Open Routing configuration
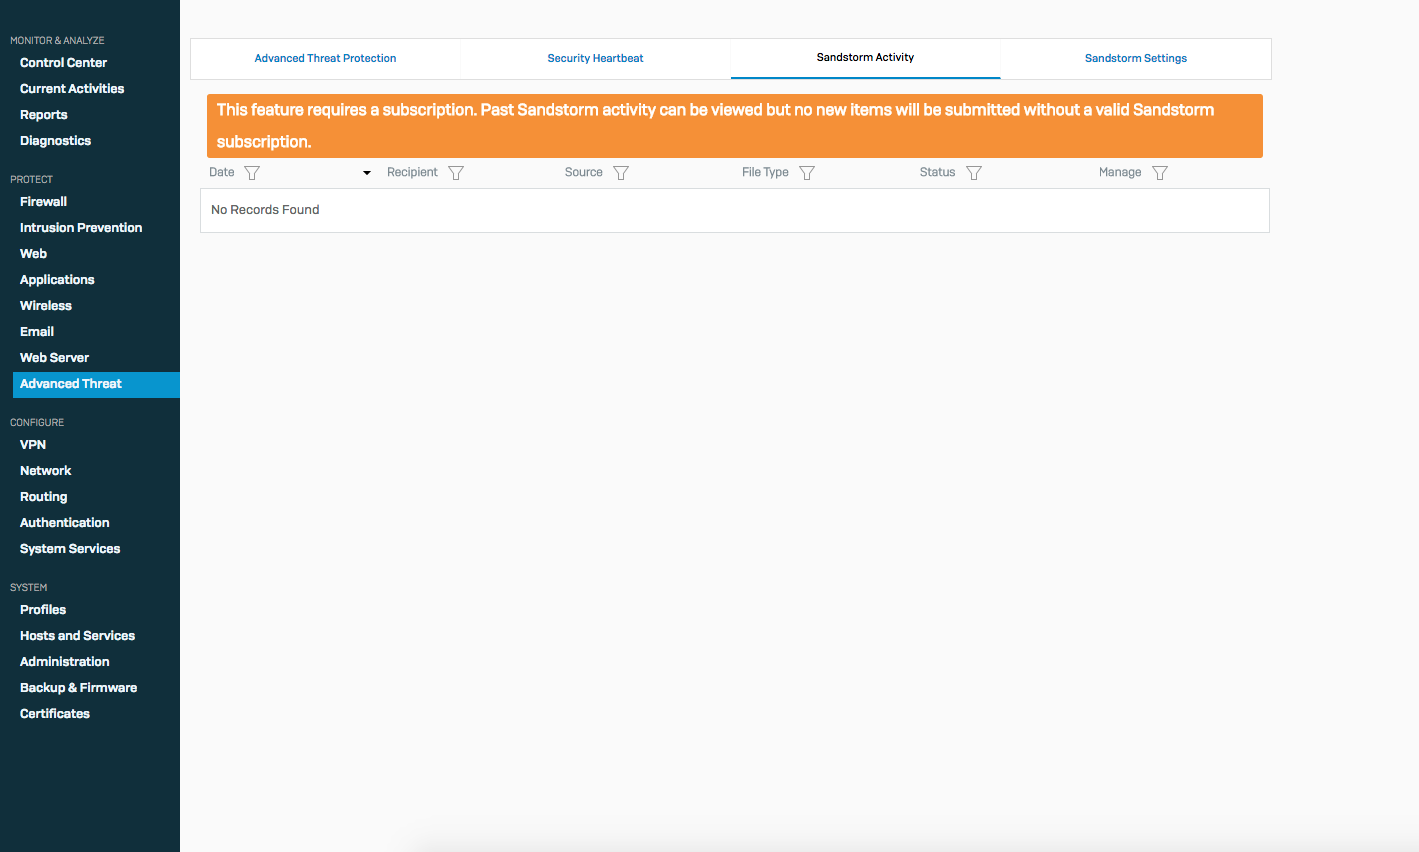The width and height of the screenshot is (1419, 852). (44, 497)
